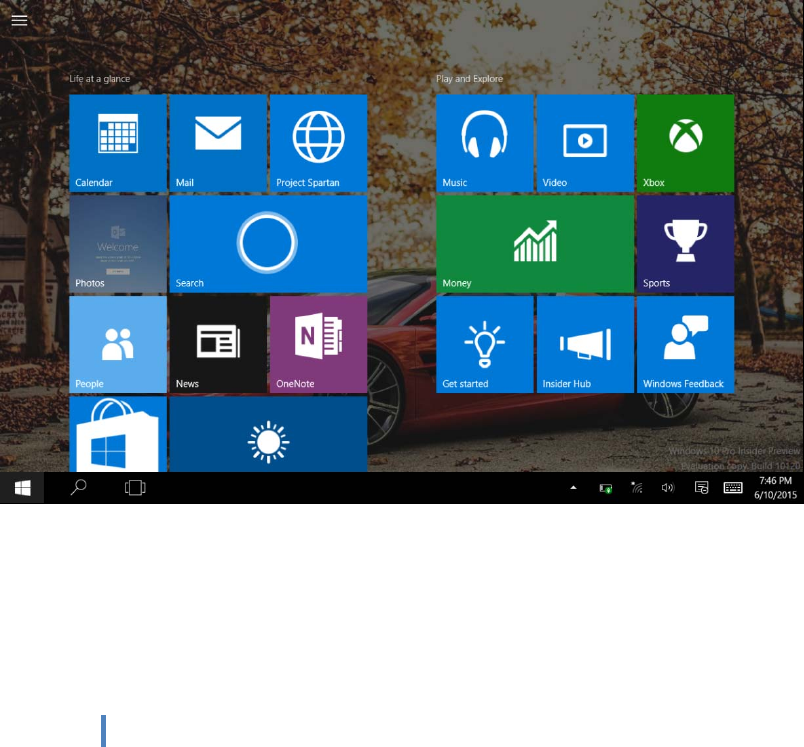The width and height of the screenshot is (804, 747).
Task: Open the network wireless tray icon
Action: pyautogui.click(x=636, y=488)
